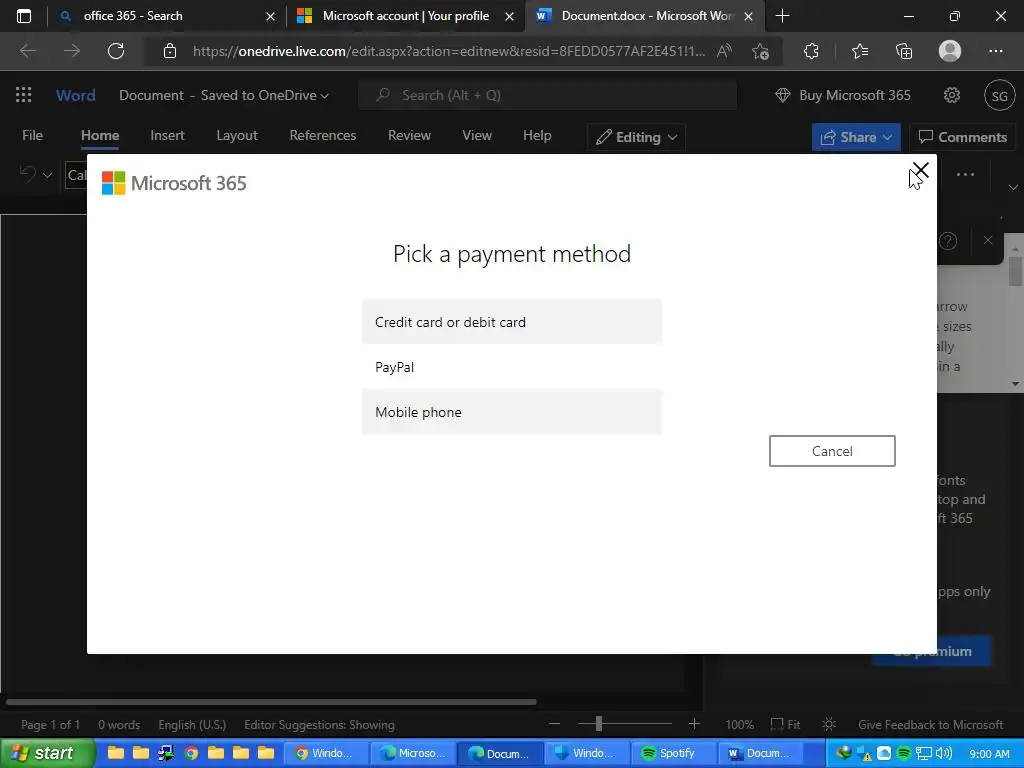The image size is (1024, 768).
Task: Click the browser forward arrow
Action: (72, 51)
